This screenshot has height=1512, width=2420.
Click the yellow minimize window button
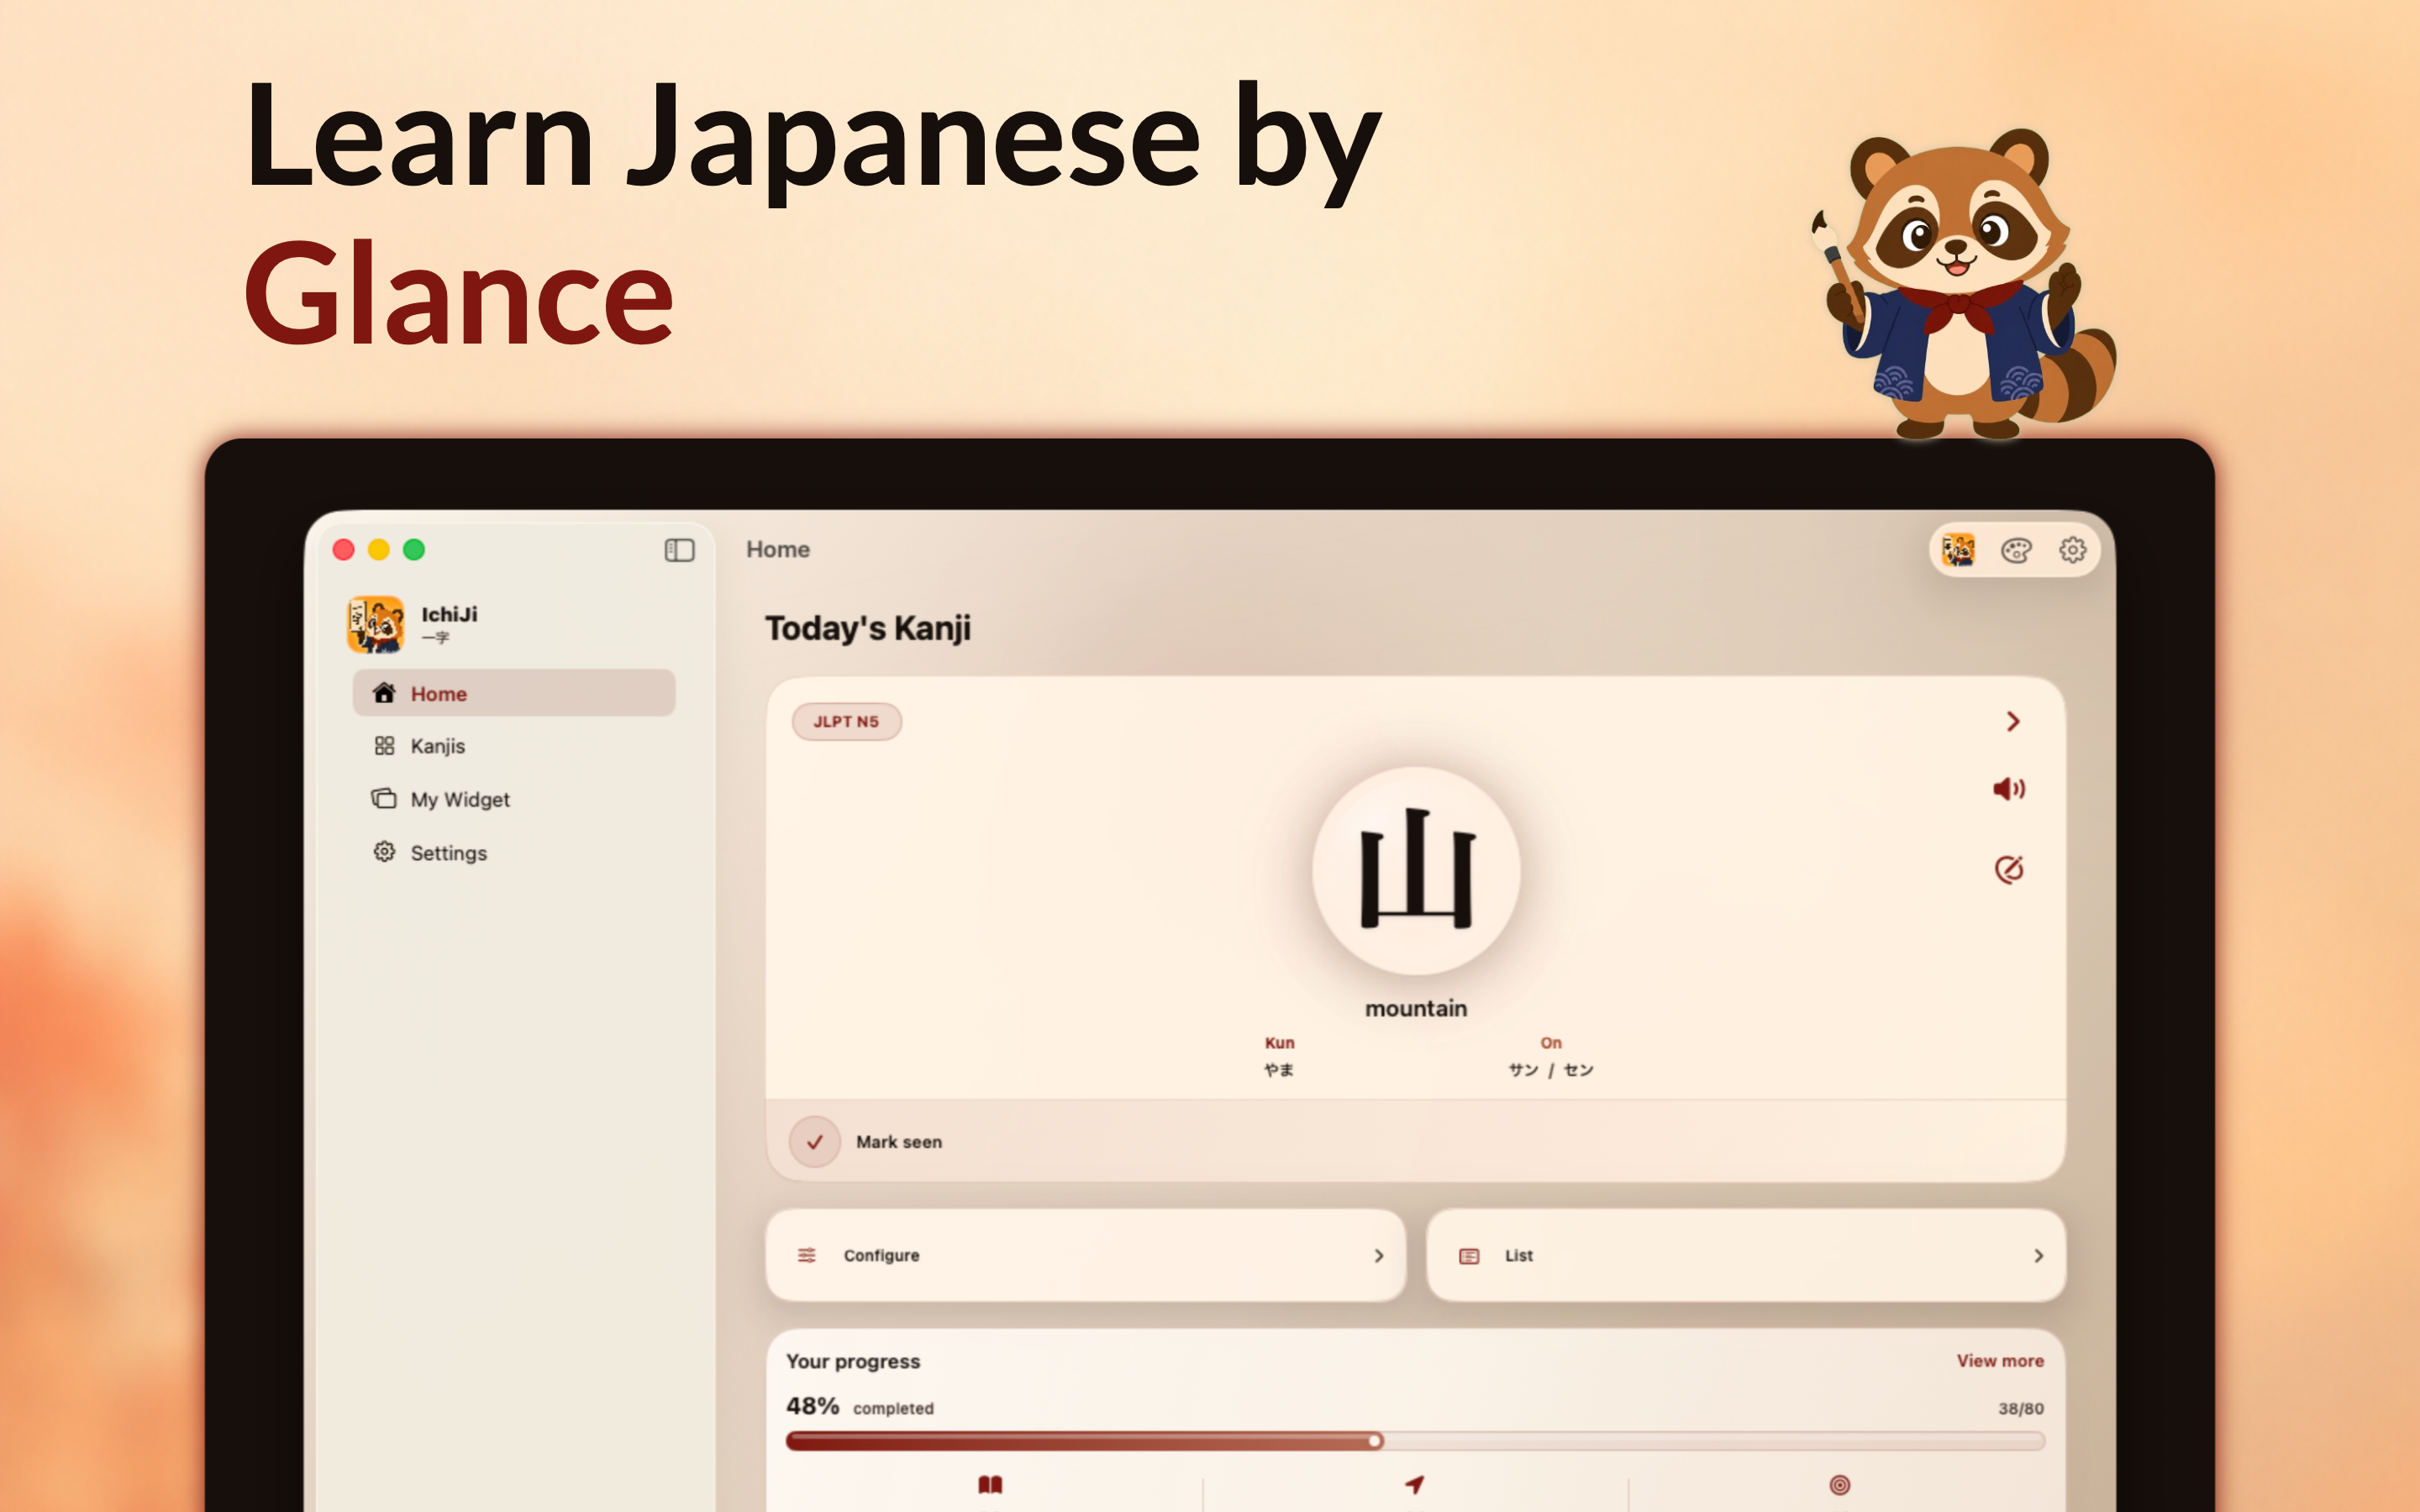378,549
